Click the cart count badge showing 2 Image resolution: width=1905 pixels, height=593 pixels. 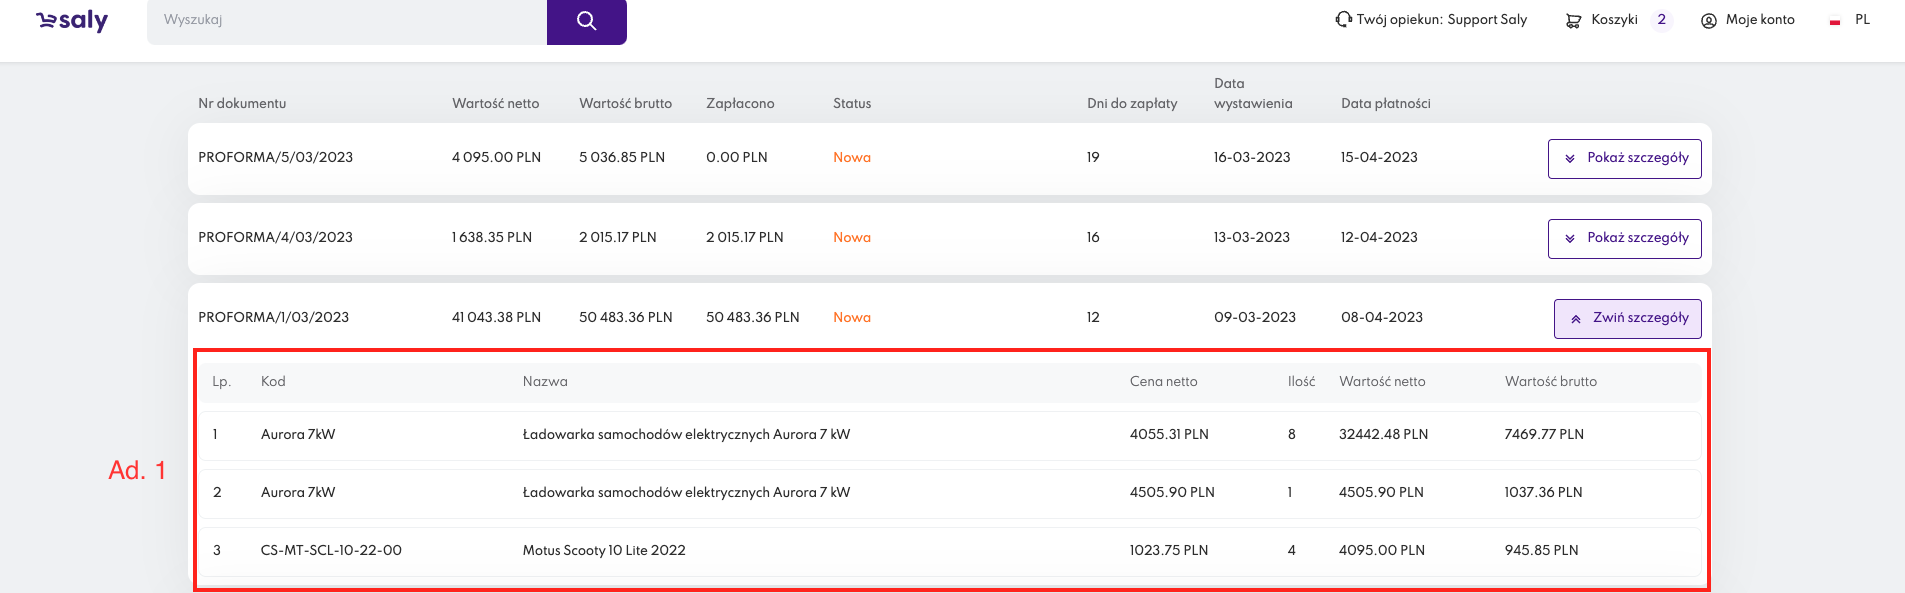coord(1661,20)
